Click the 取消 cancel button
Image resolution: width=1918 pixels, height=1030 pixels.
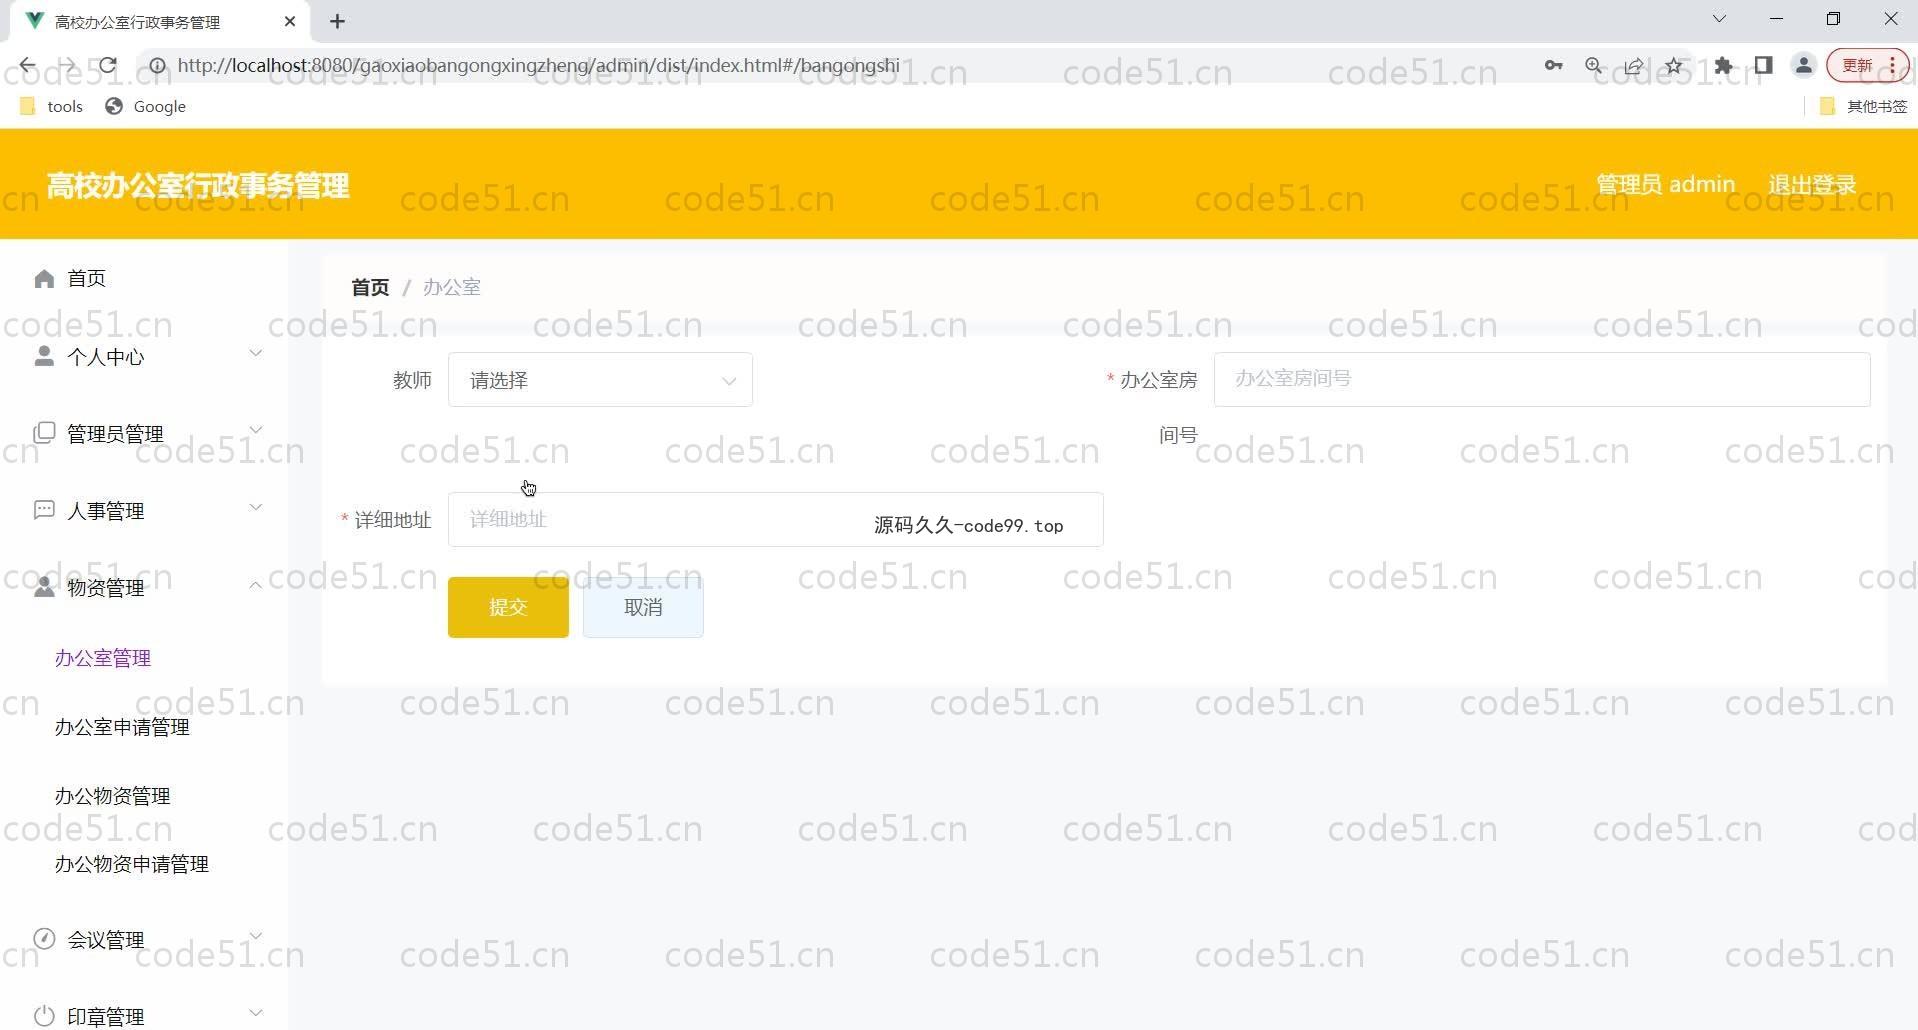643,607
